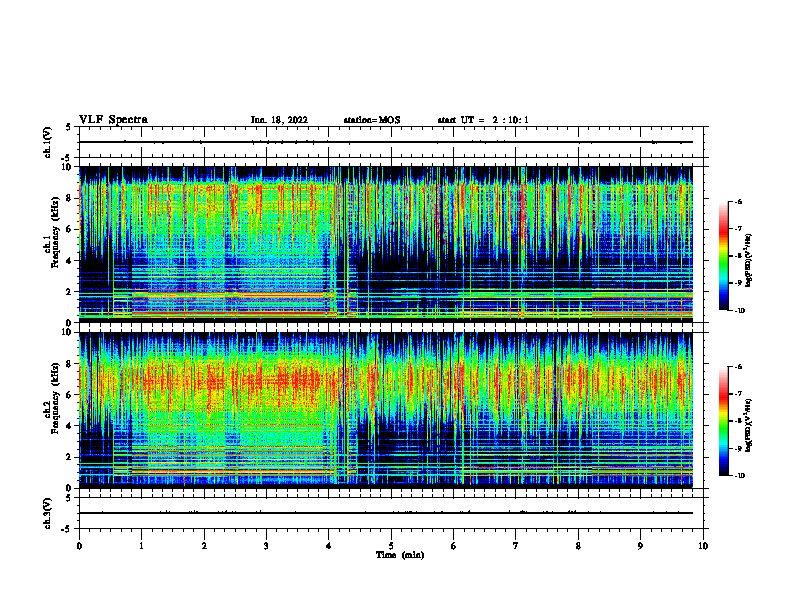Click time tick label "4" on the x-axis

click(329, 546)
